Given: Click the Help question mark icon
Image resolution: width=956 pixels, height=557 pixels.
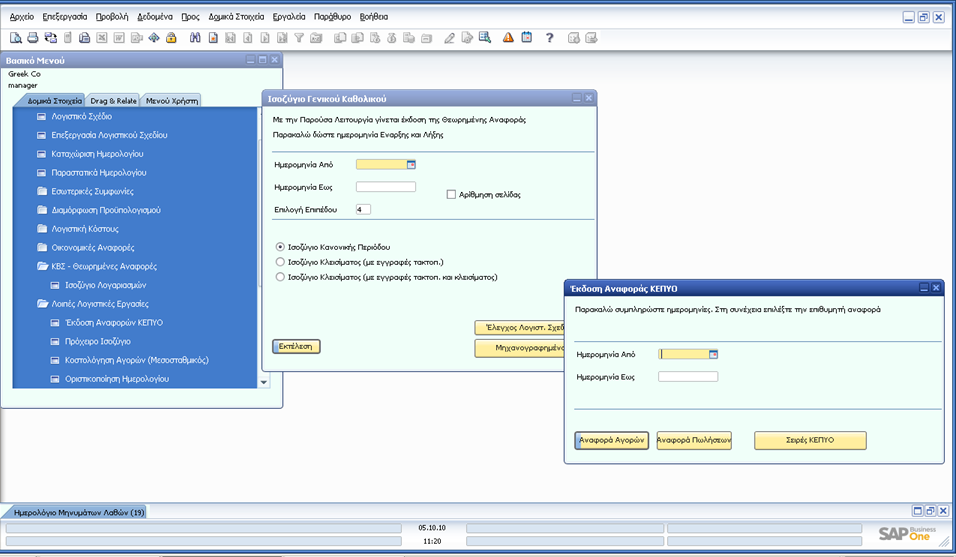Looking at the screenshot, I should 549,38.
